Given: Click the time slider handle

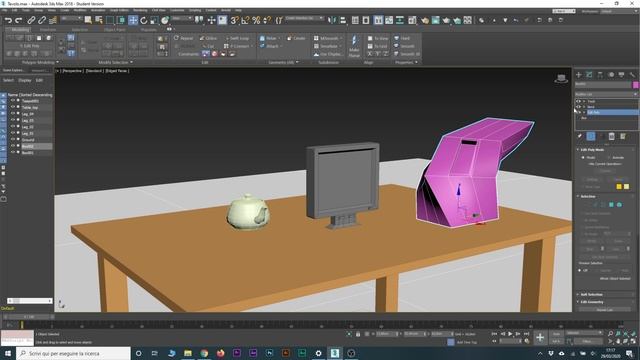Looking at the screenshot, I should 29,317.
